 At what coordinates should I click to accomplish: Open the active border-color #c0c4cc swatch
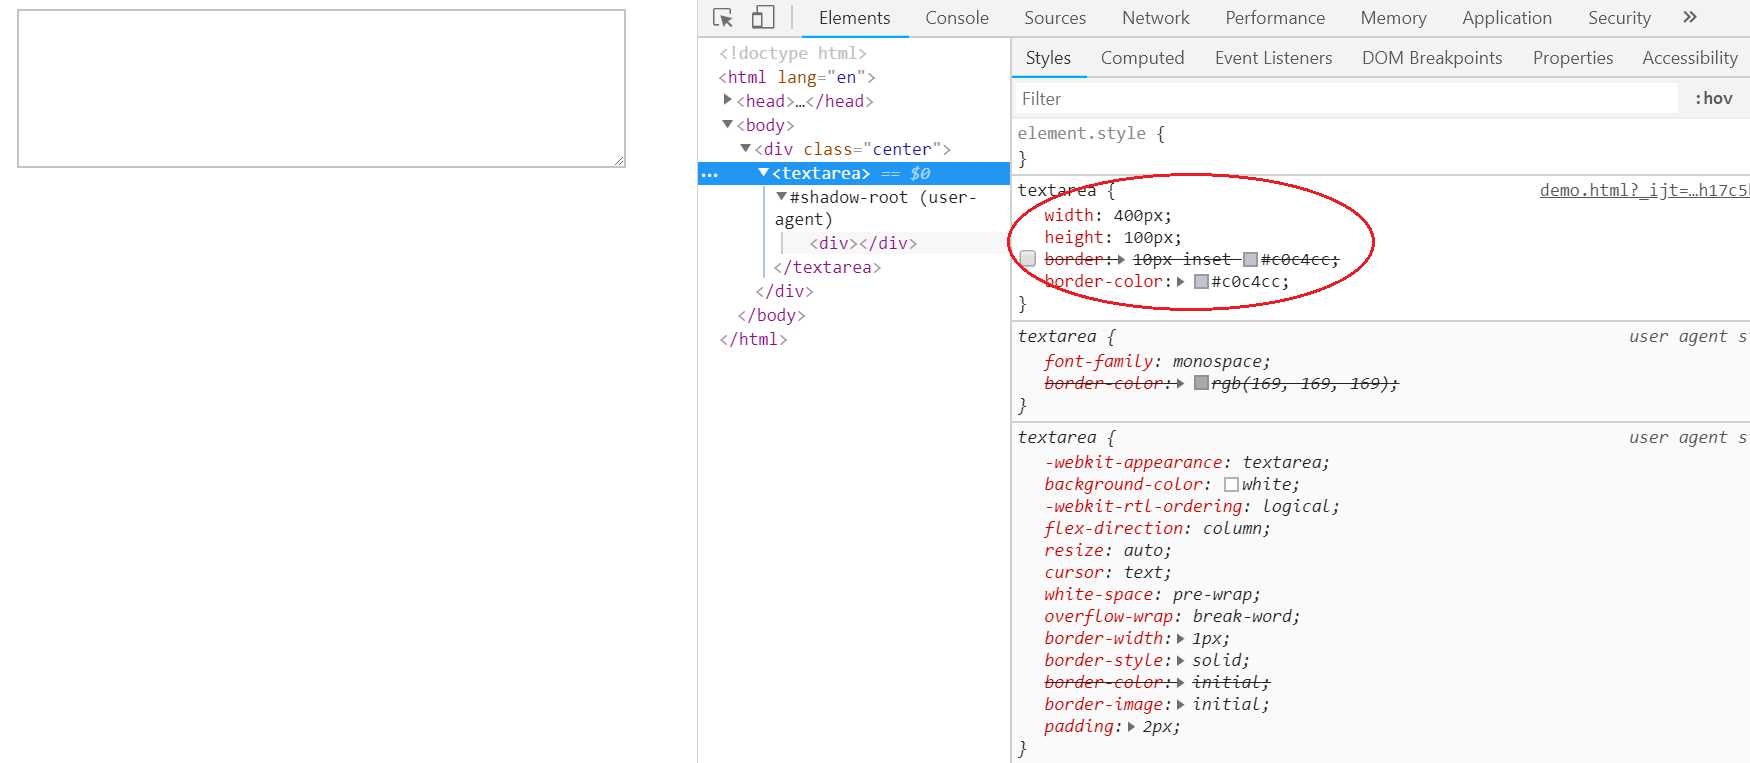(1202, 282)
